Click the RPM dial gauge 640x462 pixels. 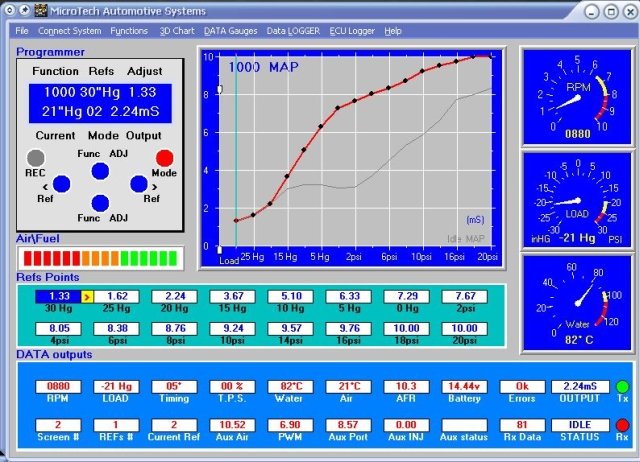(577, 97)
